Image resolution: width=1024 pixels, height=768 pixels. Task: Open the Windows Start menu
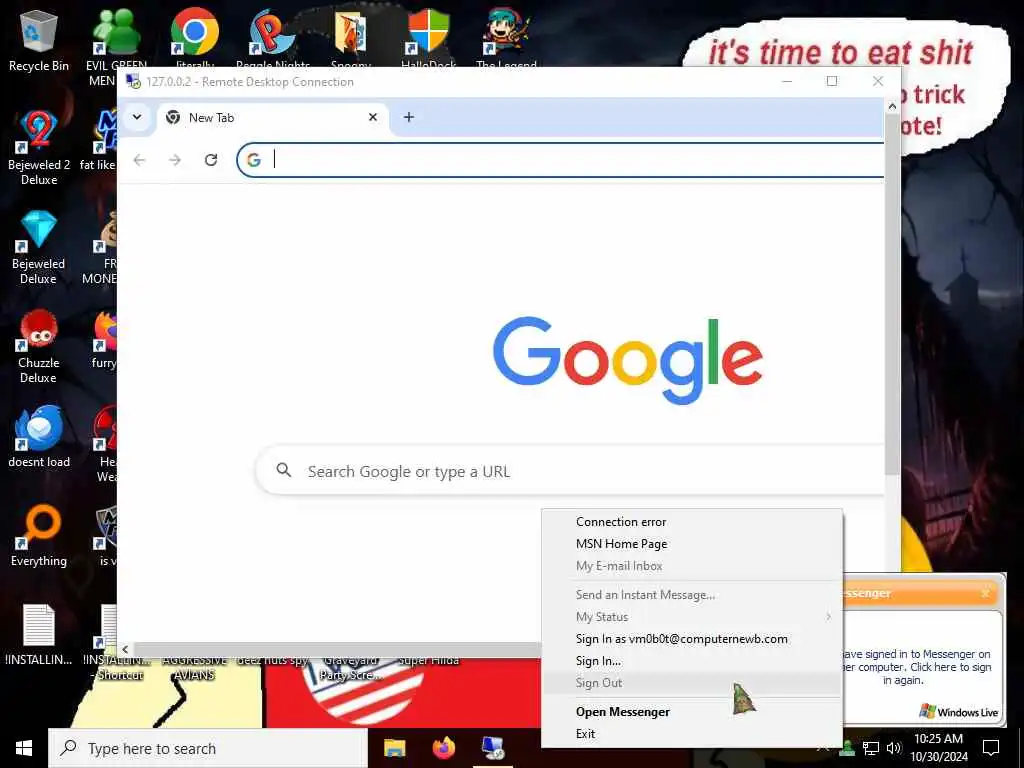point(24,748)
